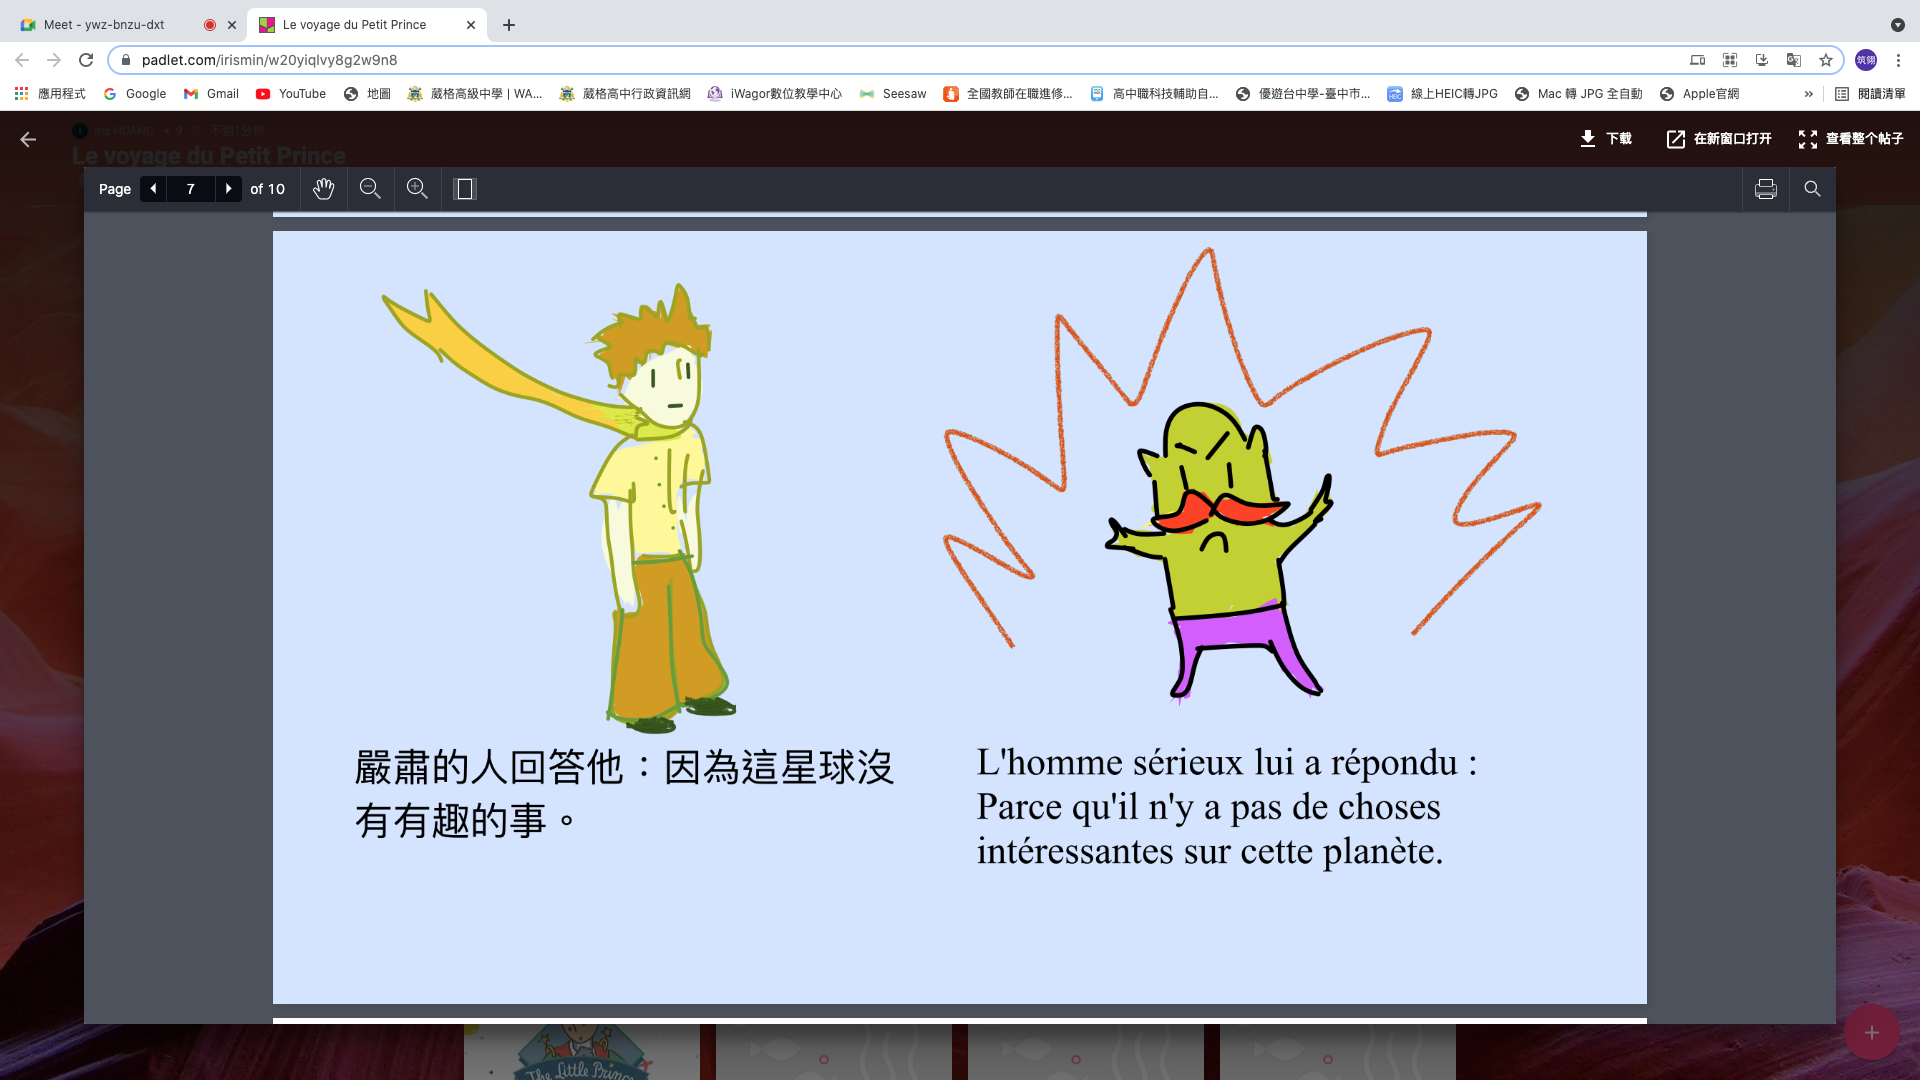
Task: Open a new browser tab
Action: pos(509,25)
